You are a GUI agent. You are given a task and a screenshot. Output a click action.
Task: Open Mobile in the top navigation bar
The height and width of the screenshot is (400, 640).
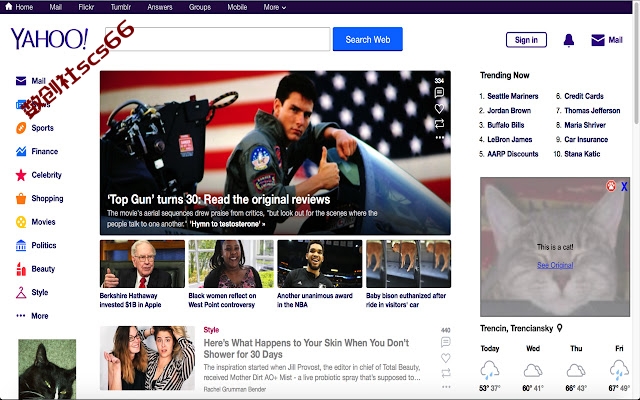click(237, 7)
